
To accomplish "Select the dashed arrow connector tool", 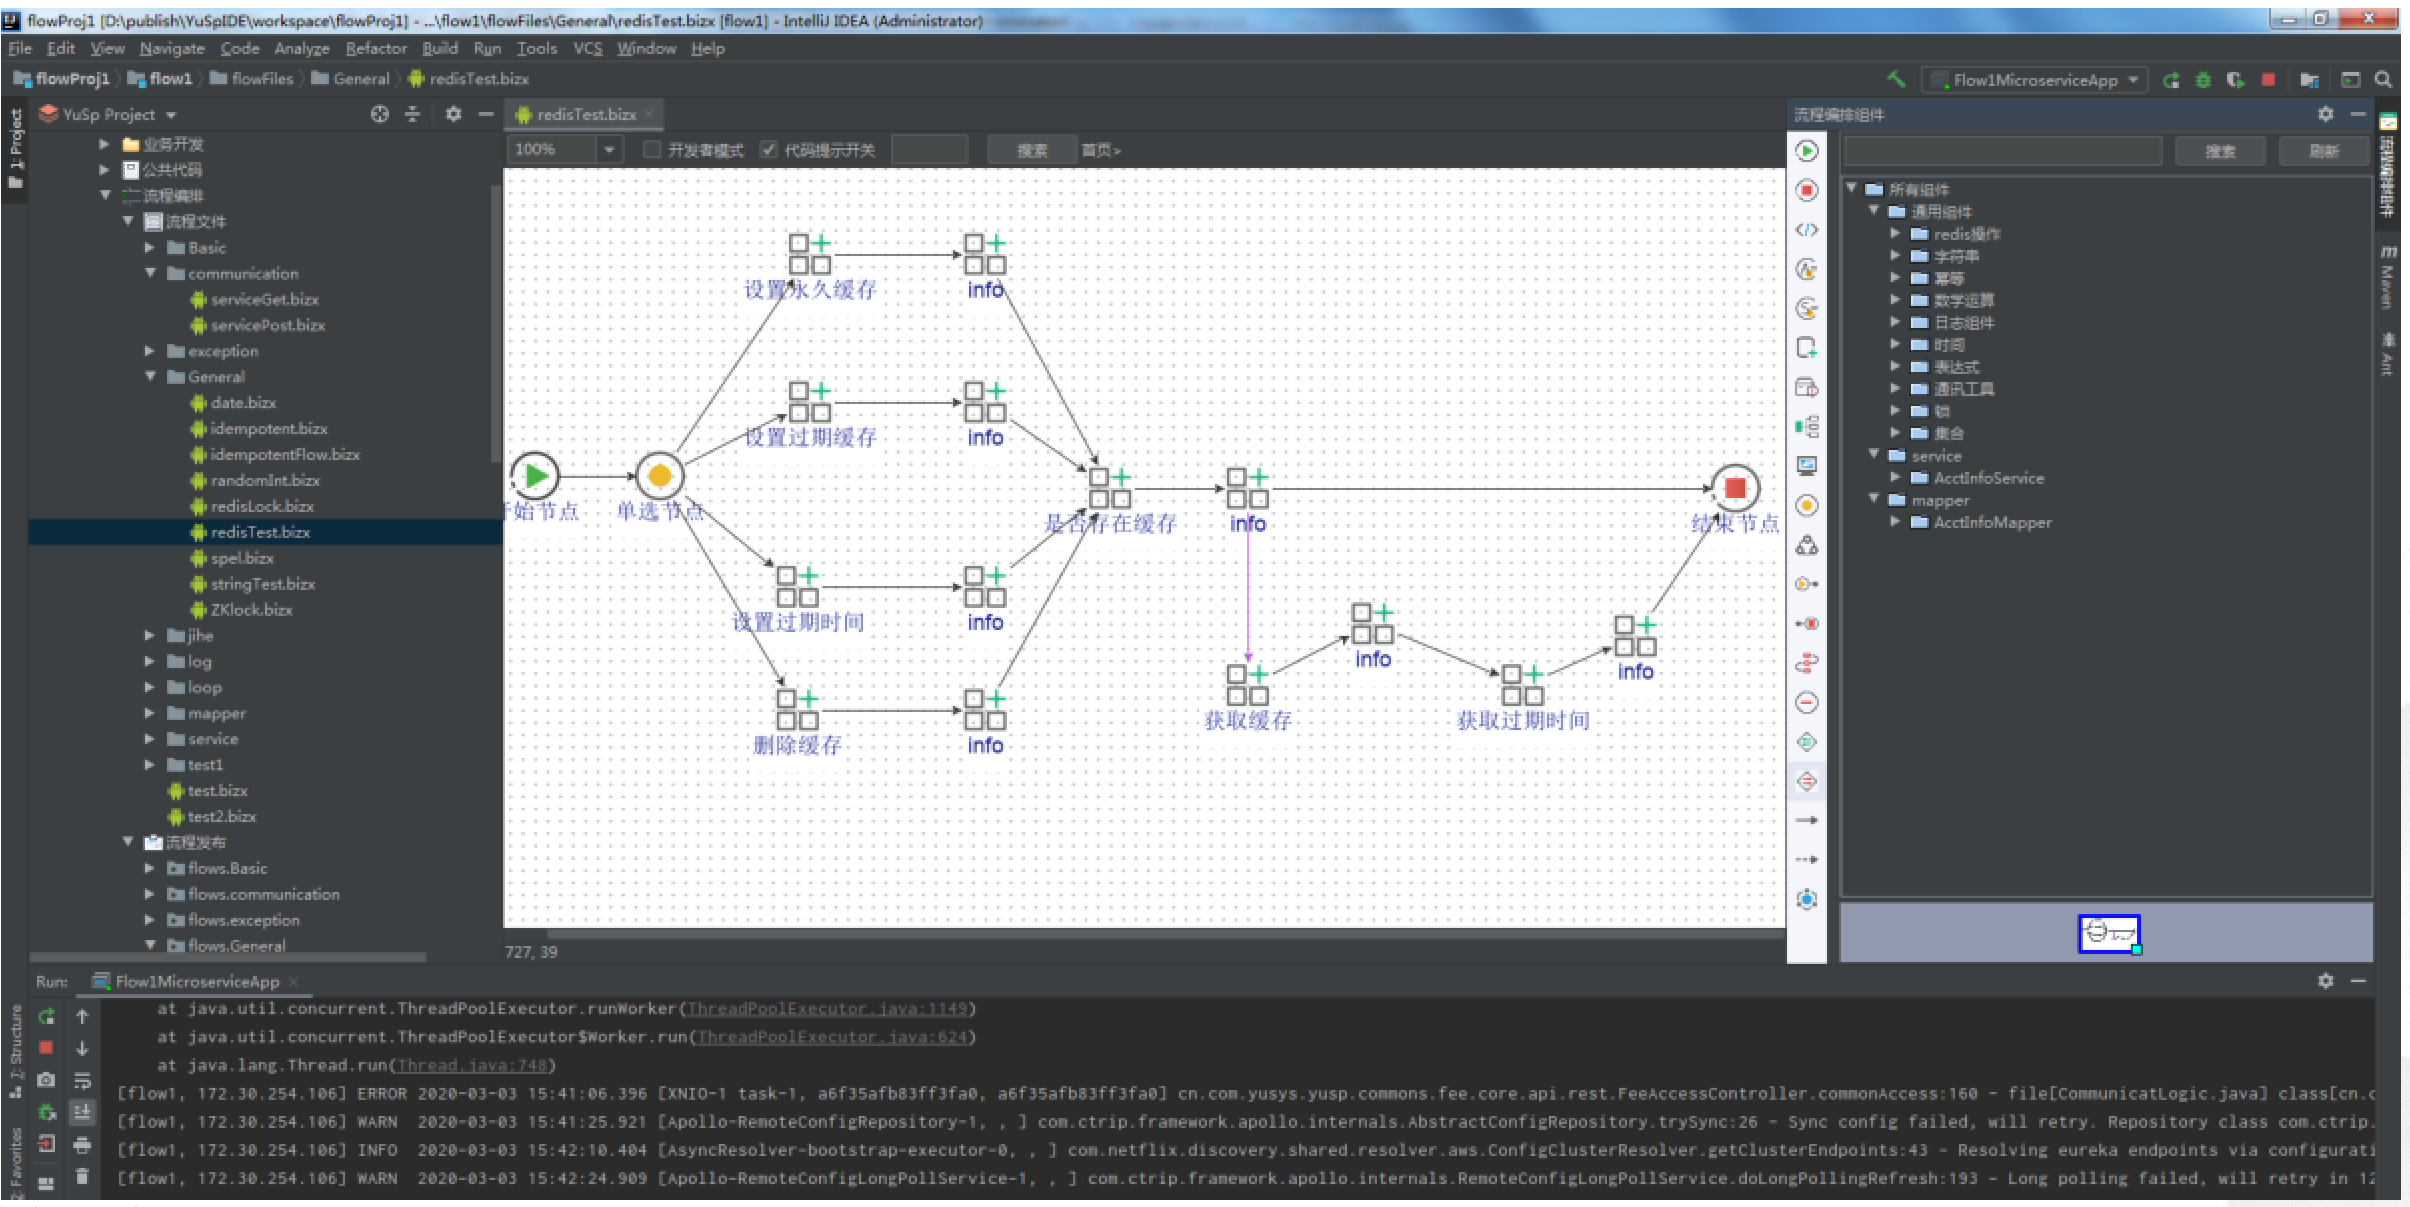I will point(1806,859).
